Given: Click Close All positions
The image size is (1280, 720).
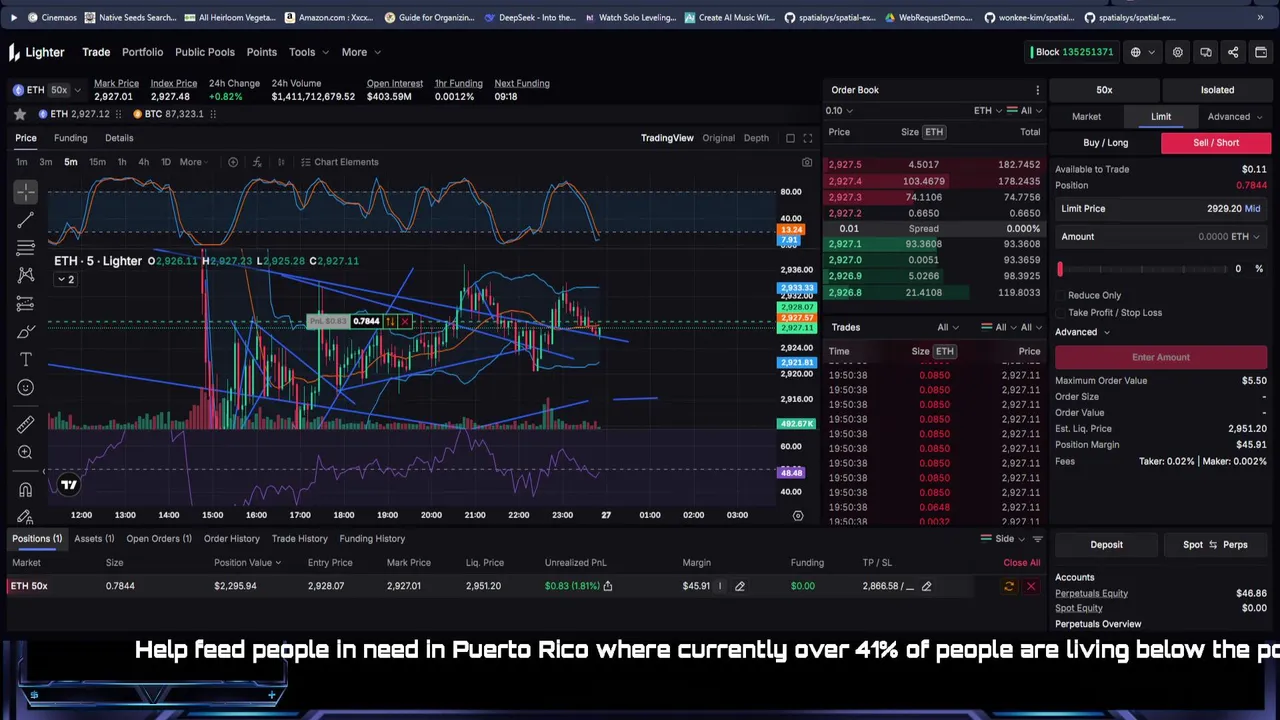Looking at the screenshot, I should pyautogui.click(x=1021, y=563).
